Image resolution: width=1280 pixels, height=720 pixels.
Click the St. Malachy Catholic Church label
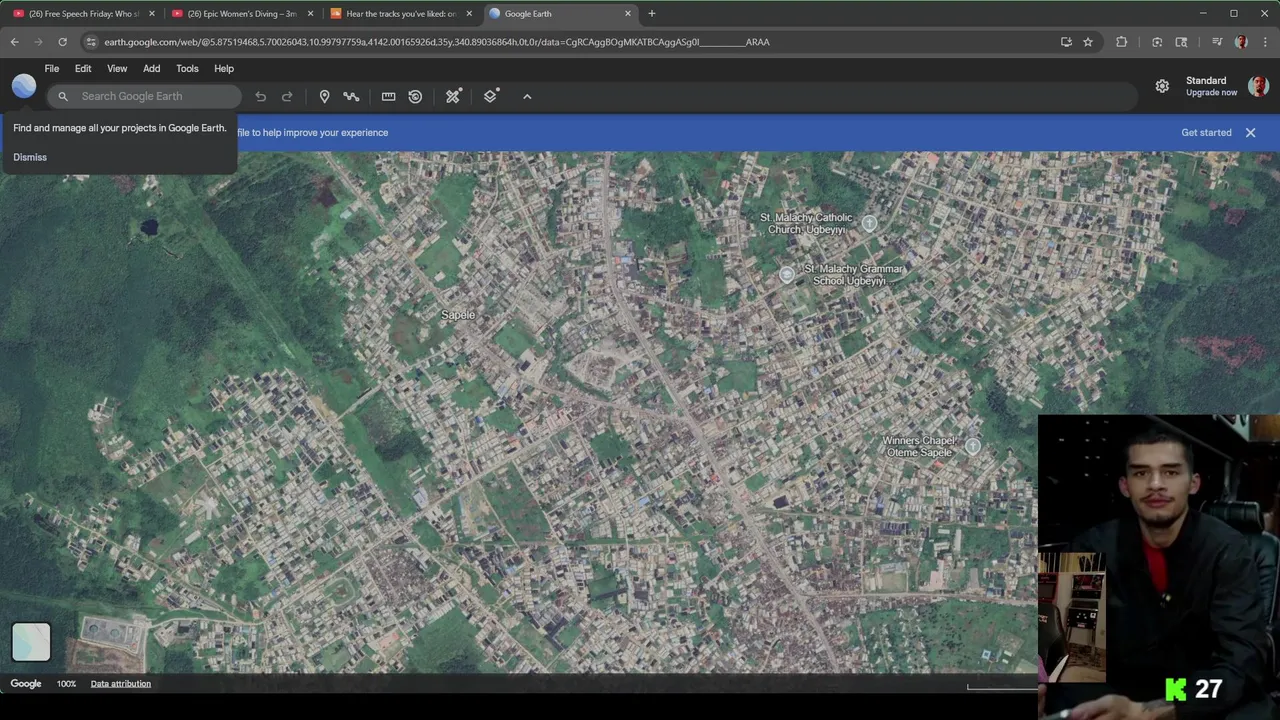806,223
